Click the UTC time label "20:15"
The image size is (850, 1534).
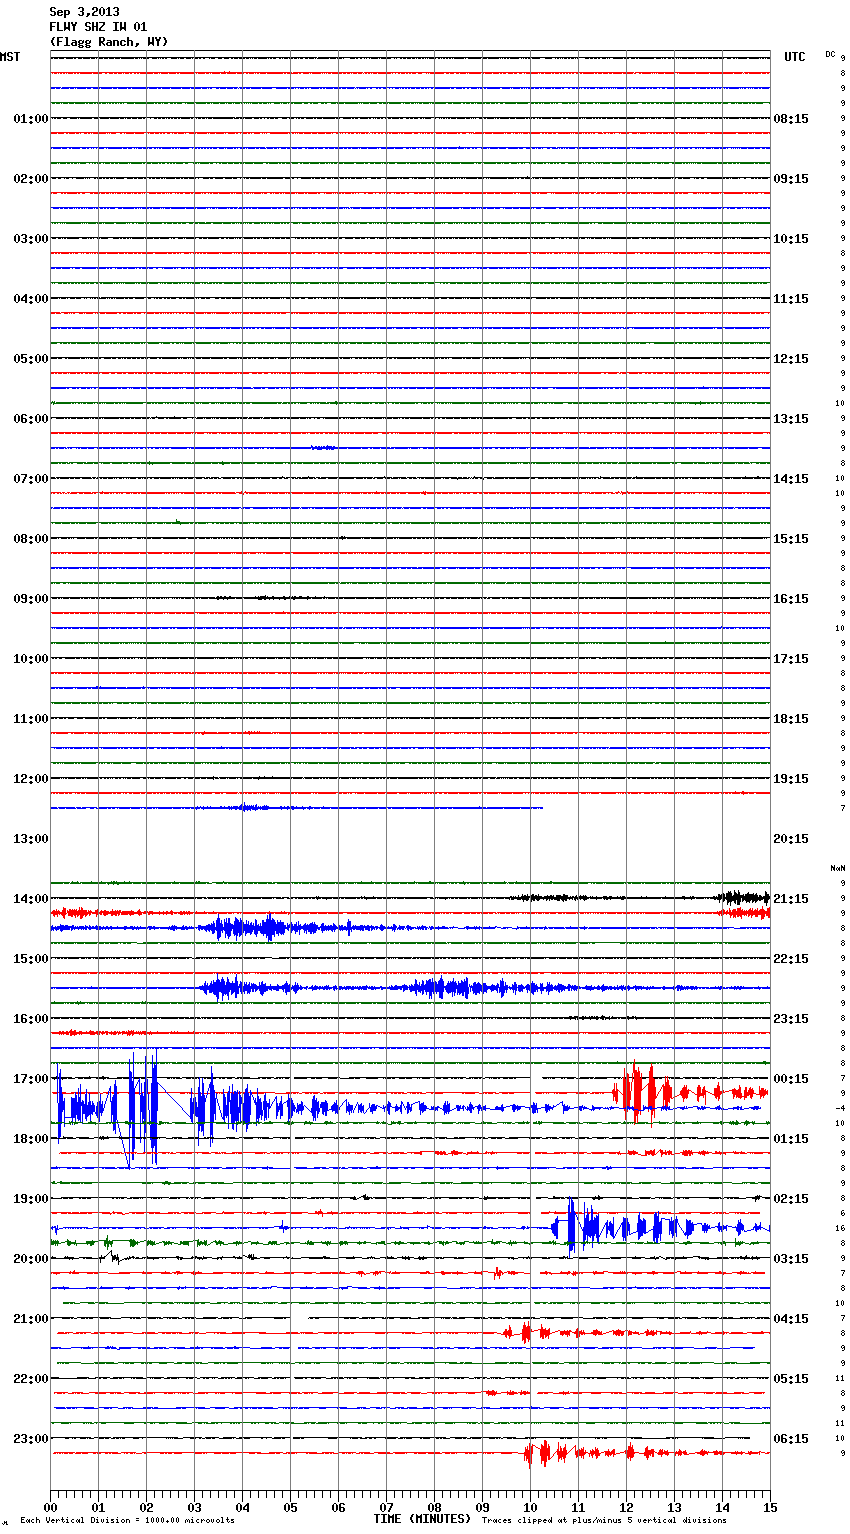pyautogui.click(x=791, y=839)
